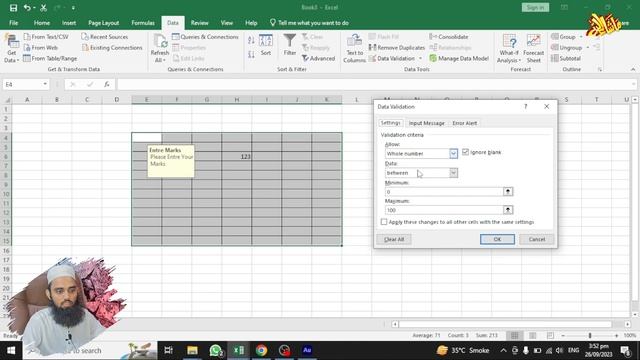
Task: Open the File tab
Action: (13, 23)
